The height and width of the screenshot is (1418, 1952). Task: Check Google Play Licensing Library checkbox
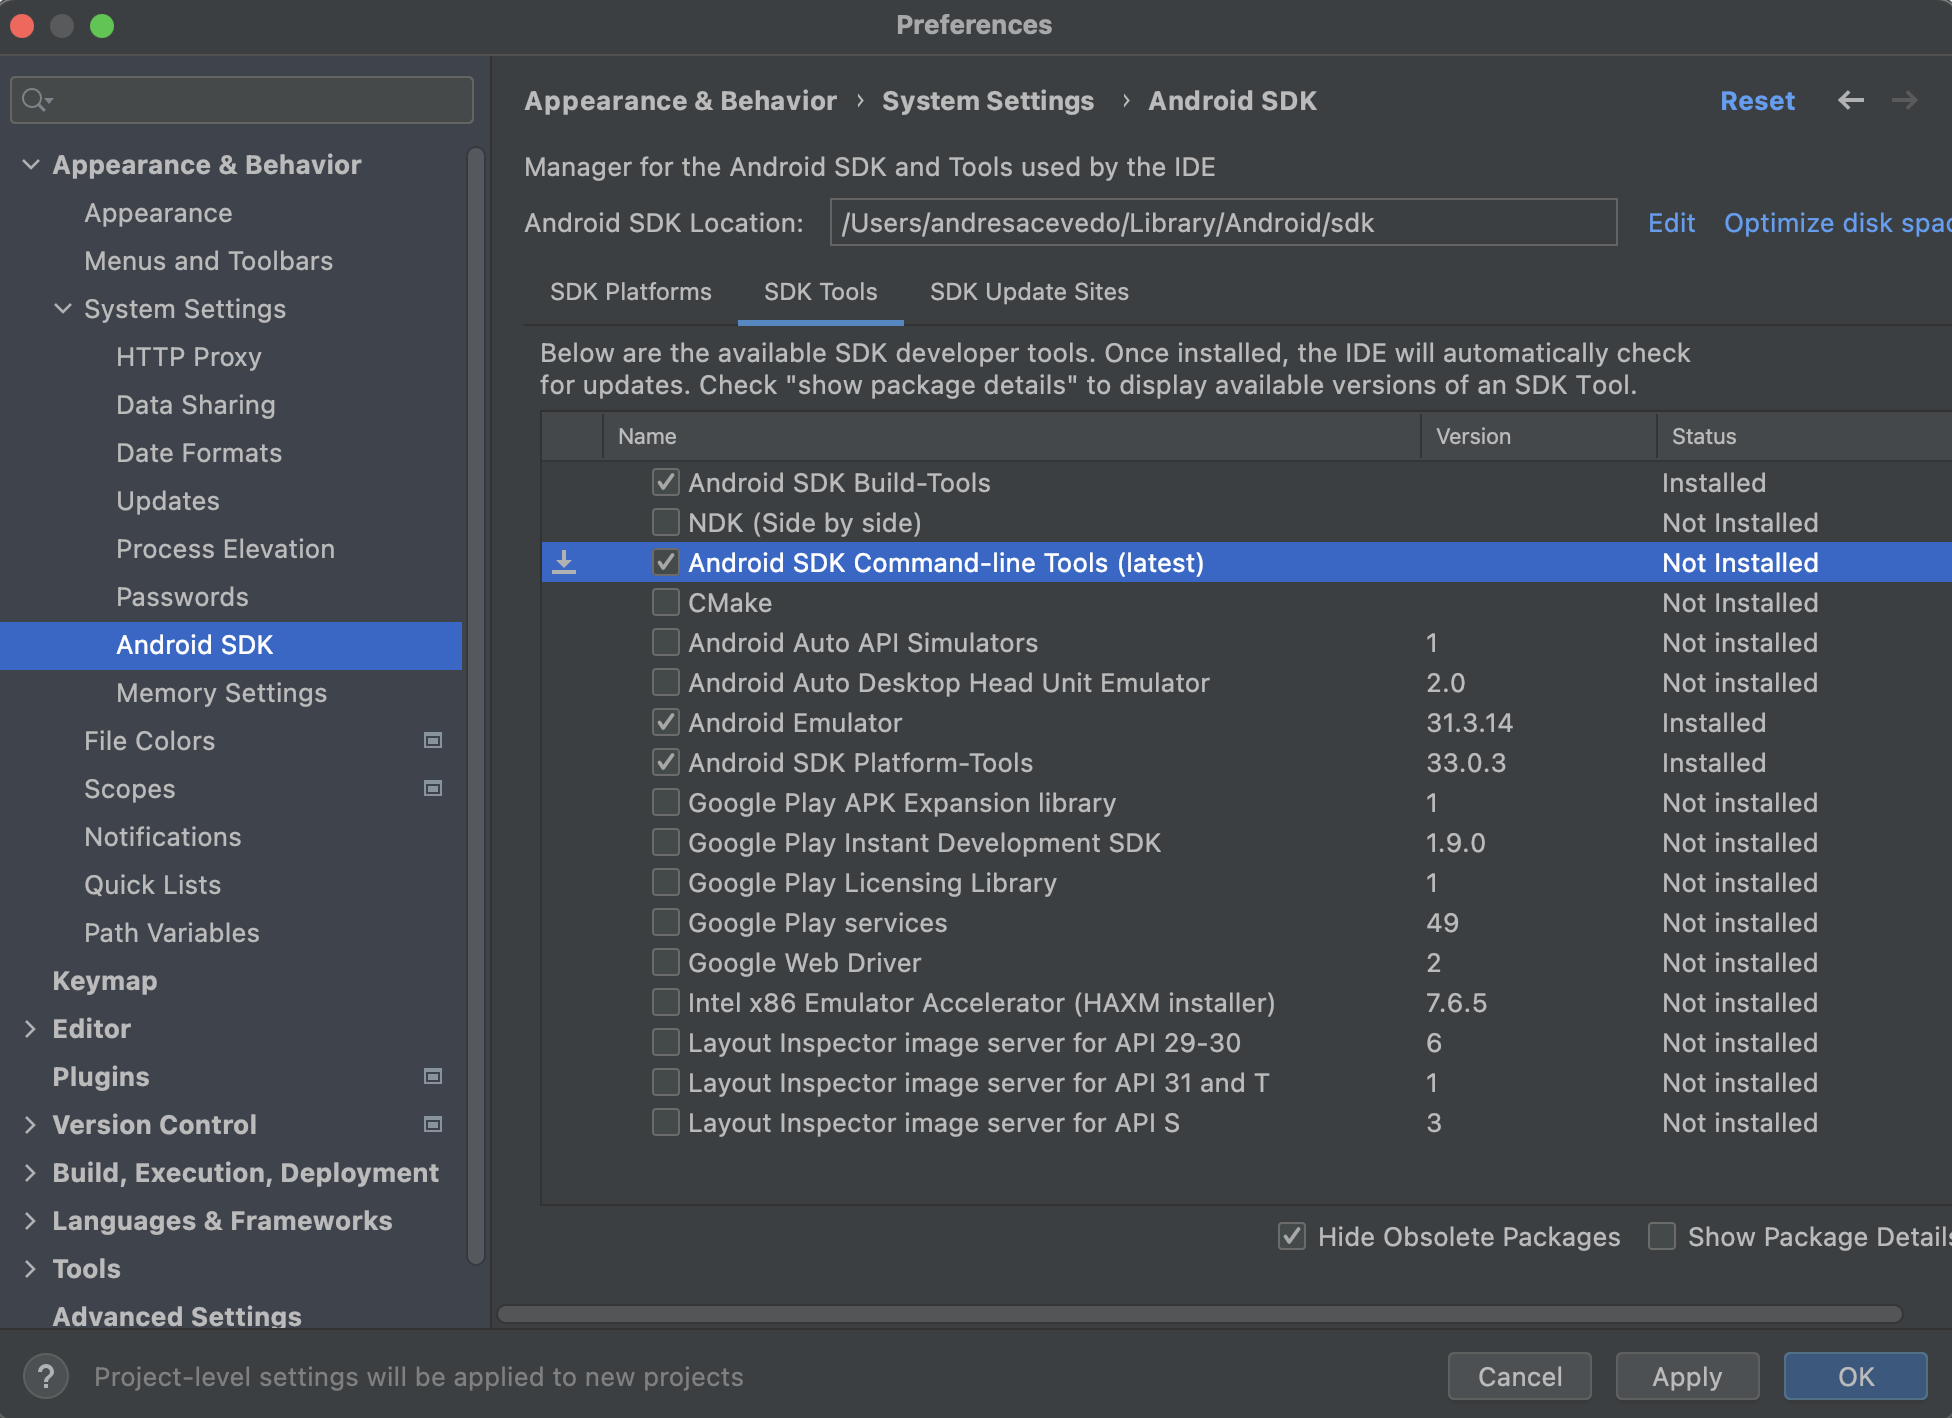click(x=666, y=882)
